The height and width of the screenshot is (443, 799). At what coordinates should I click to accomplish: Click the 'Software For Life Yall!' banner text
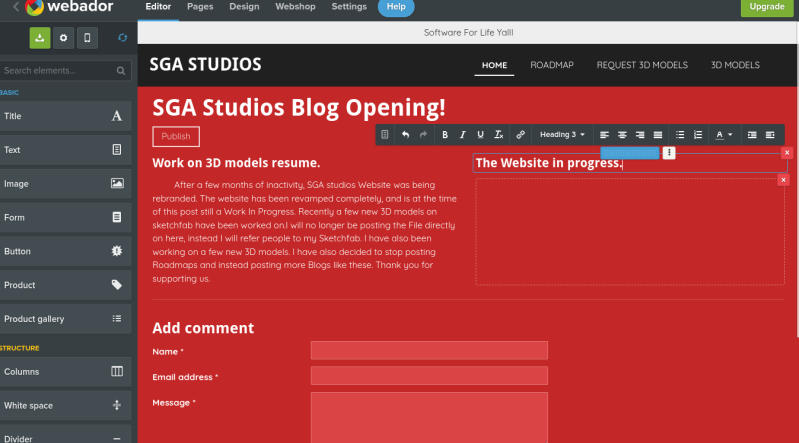[x=468, y=33]
